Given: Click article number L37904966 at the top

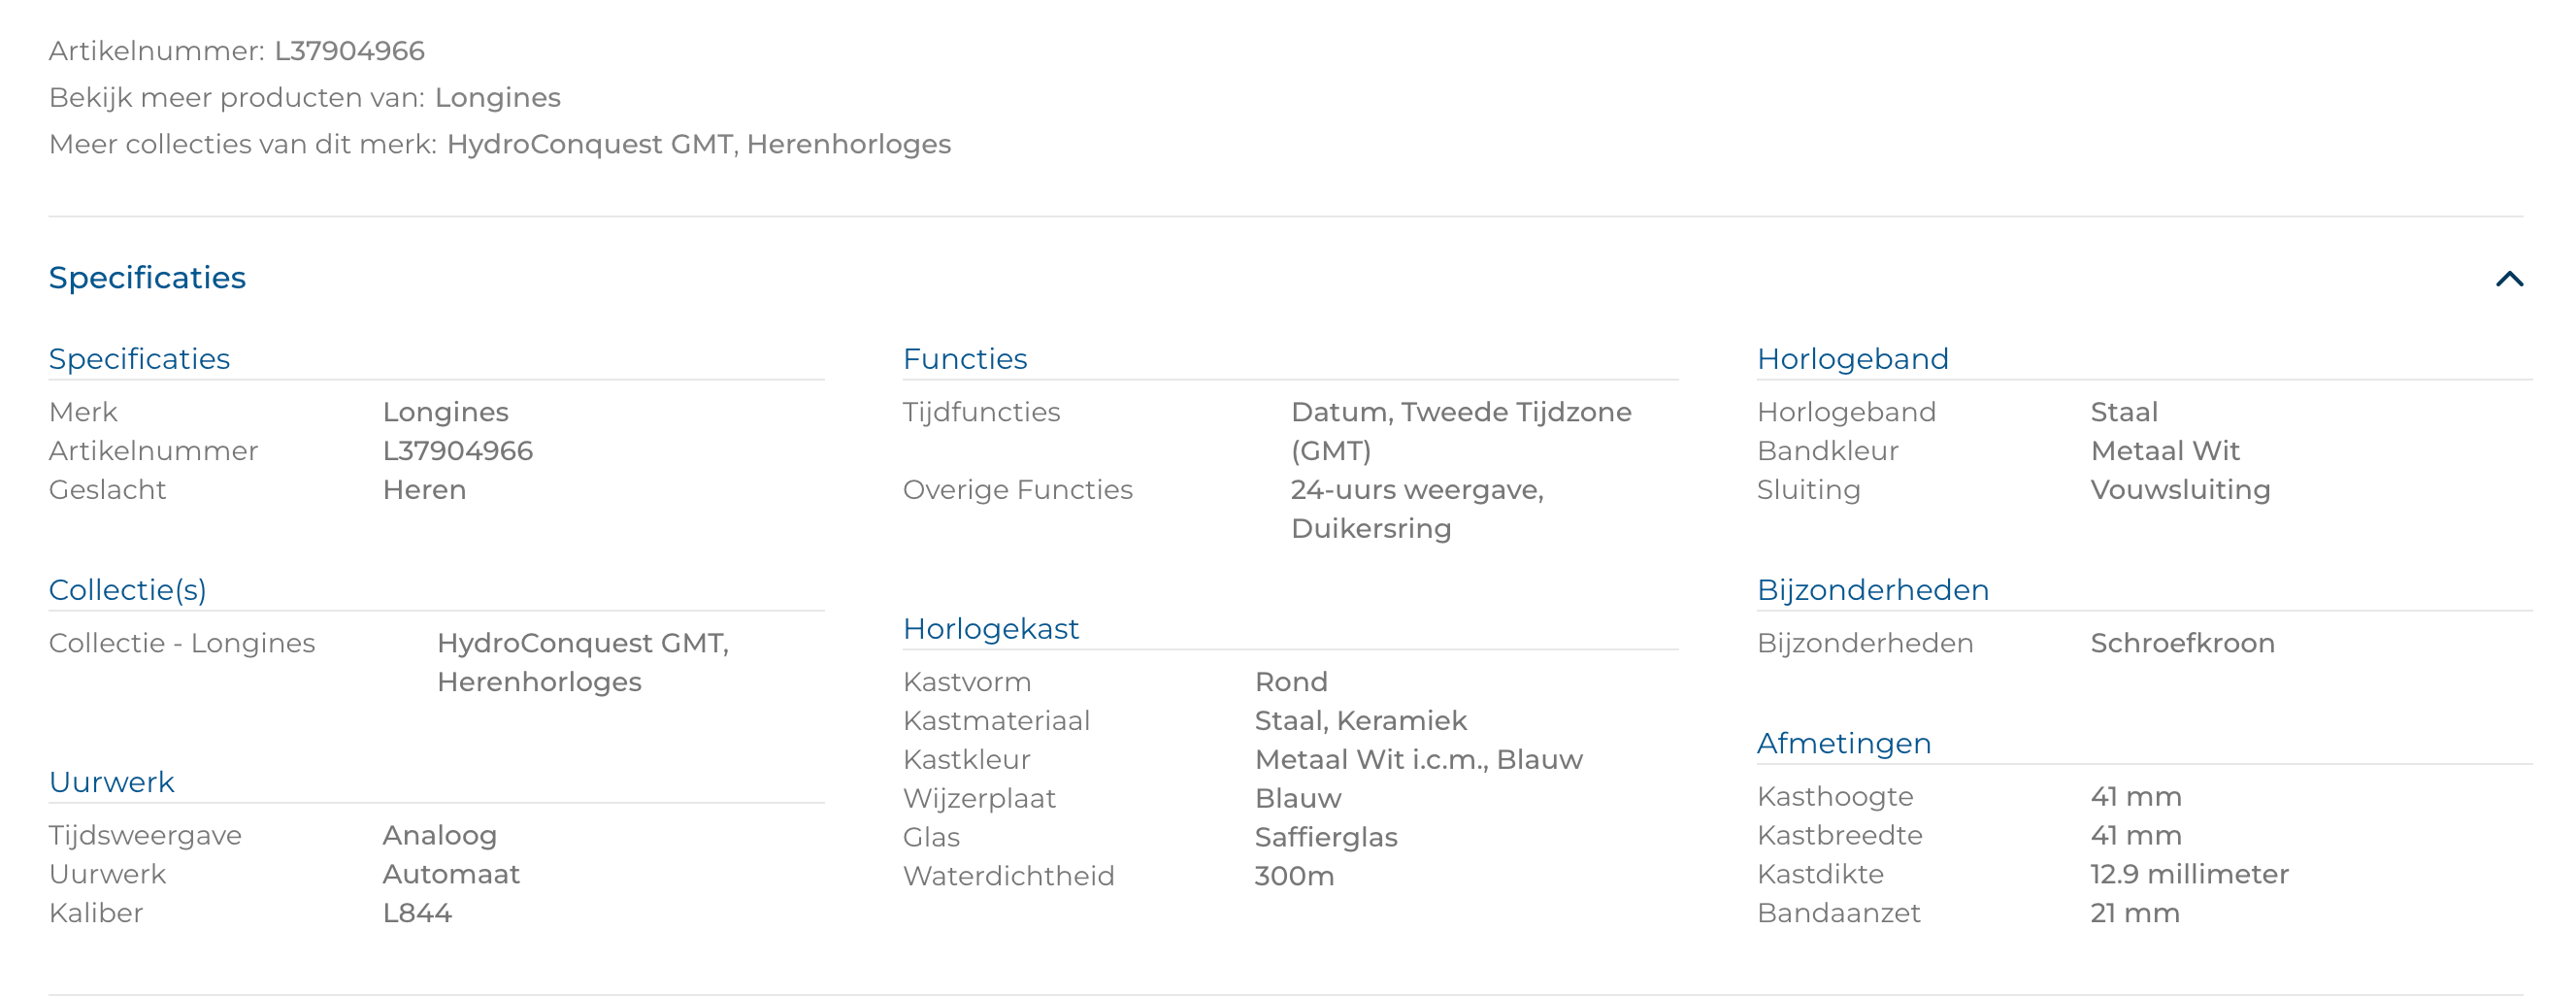Looking at the screenshot, I should point(349,51).
